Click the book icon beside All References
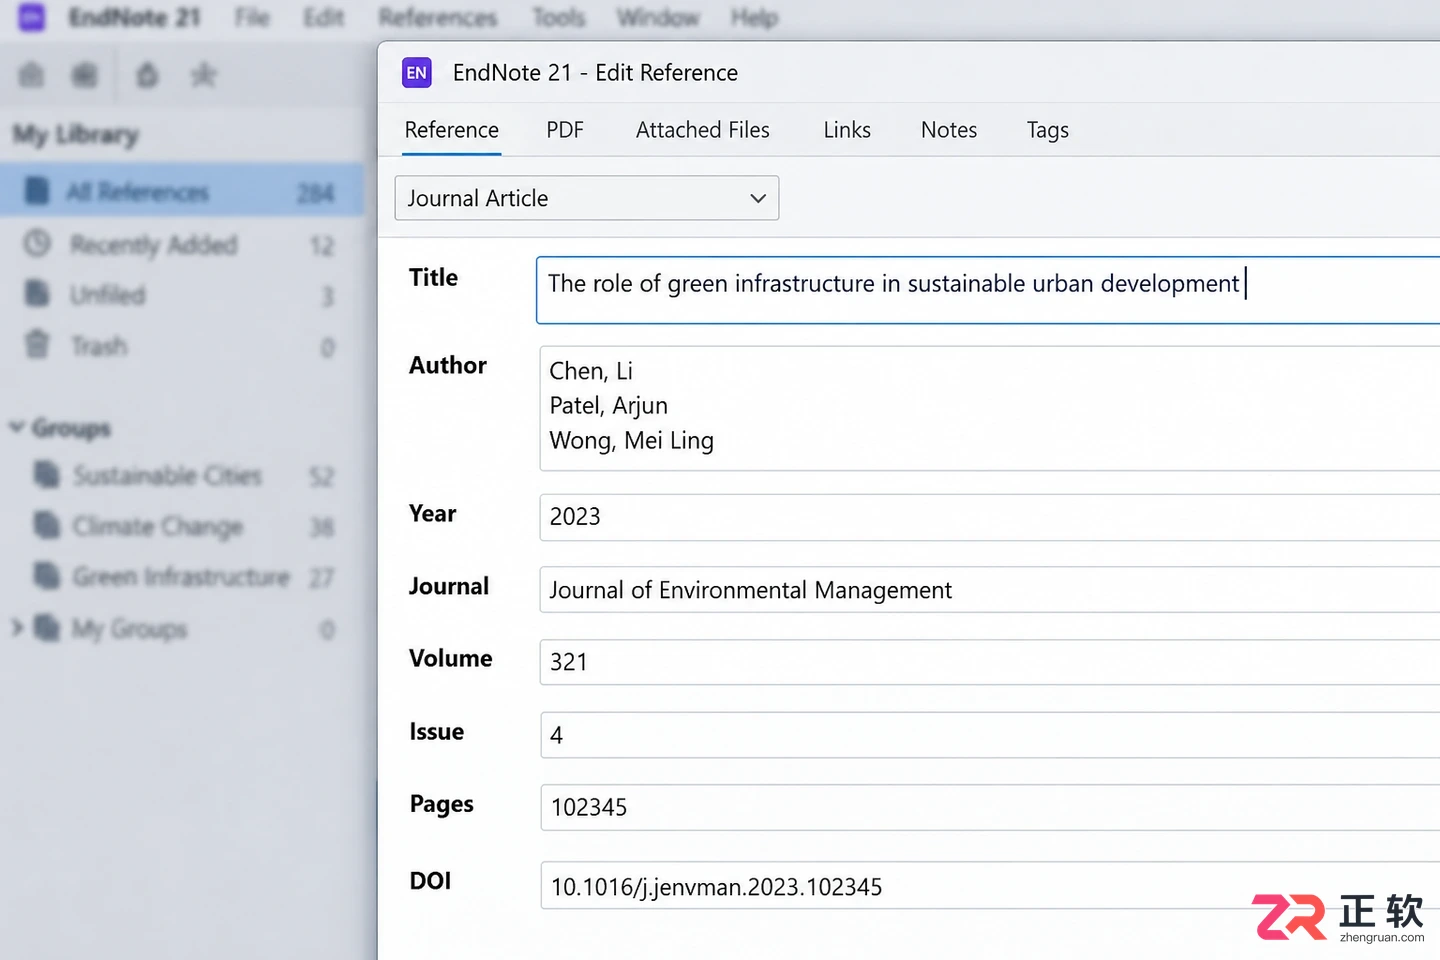 pyautogui.click(x=37, y=190)
